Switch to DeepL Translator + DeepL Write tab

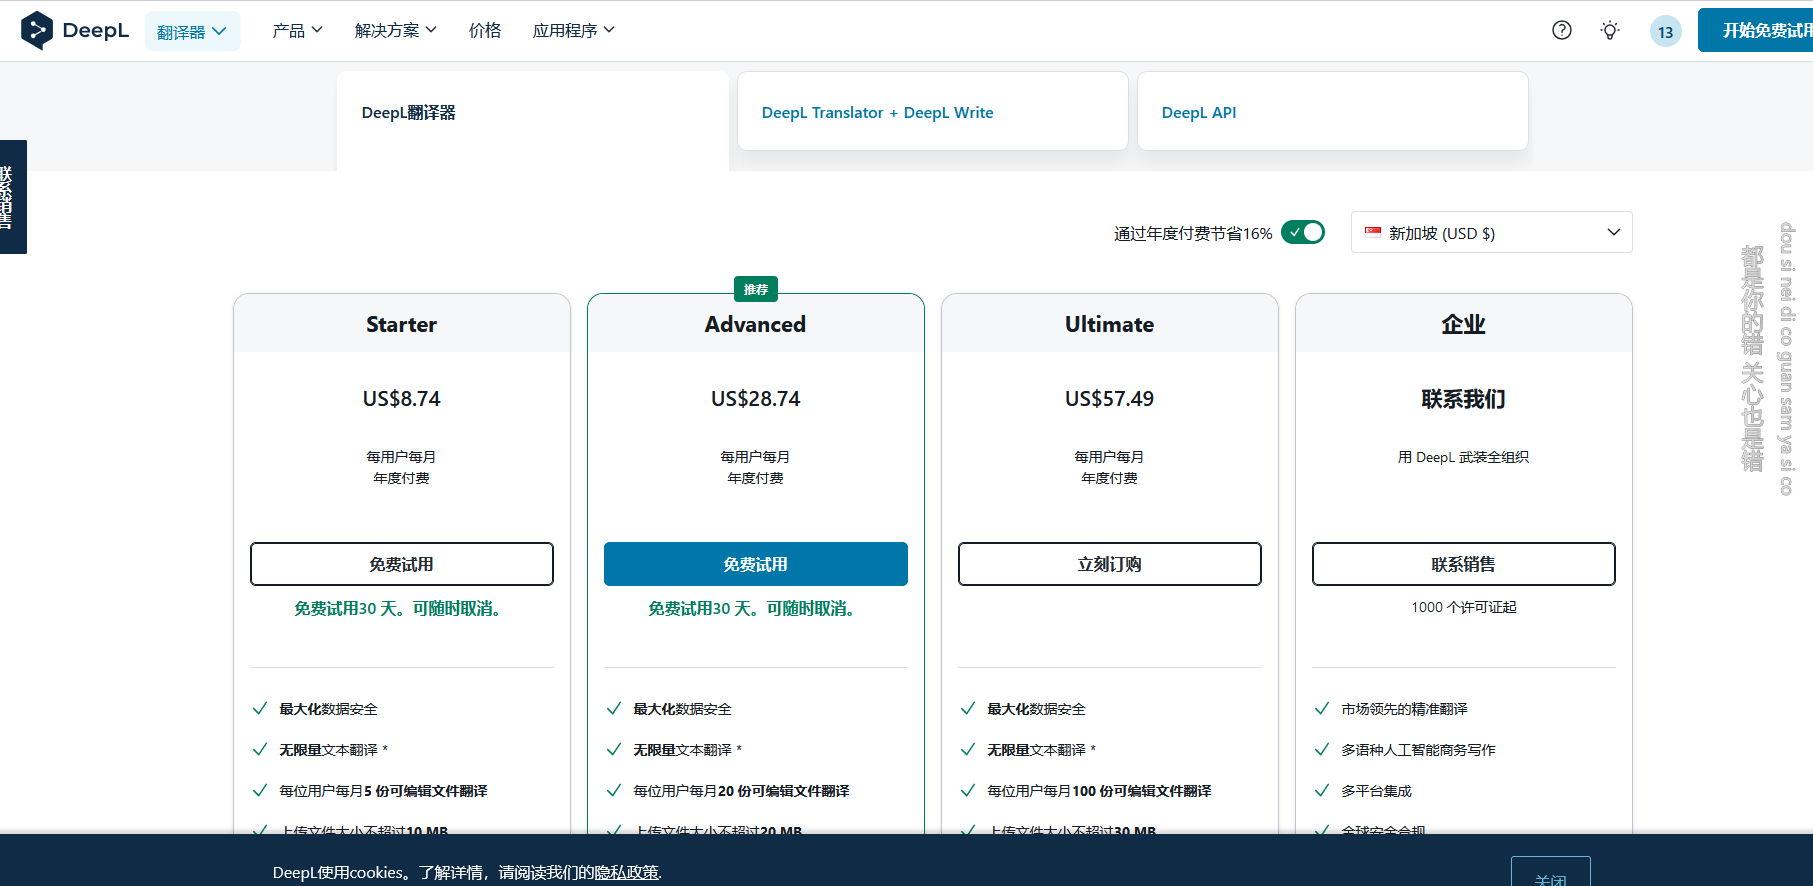[877, 113]
